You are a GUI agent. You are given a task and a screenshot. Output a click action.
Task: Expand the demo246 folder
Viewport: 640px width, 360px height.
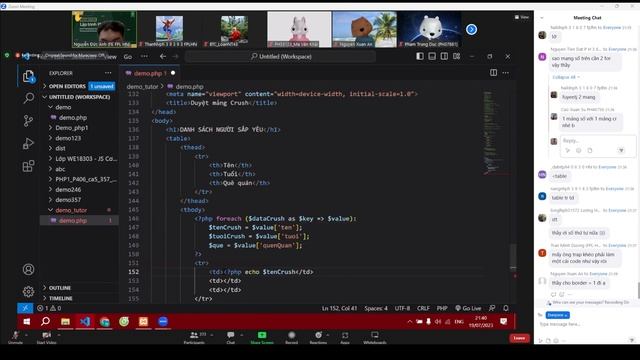pyautogui.click(x=68, y=189)
